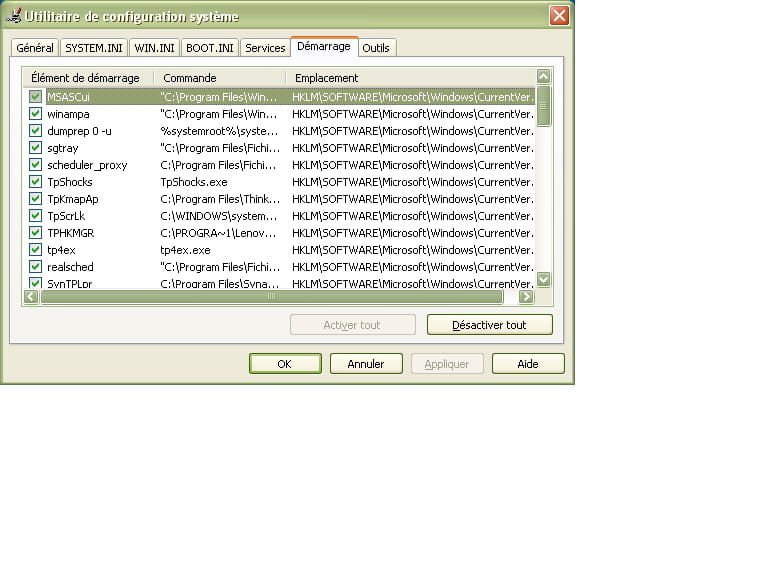This screenshot has width=779, height=569.
Task: Toggle the dumprep 0 -u checkbox
Action: coord(35,131)
